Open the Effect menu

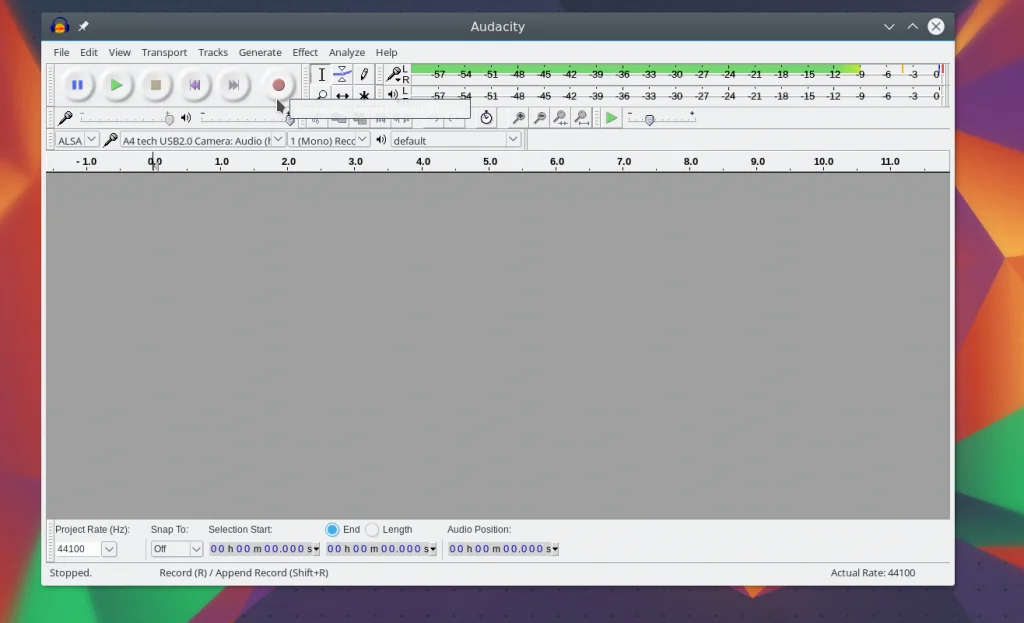click(x=305, y=52)
